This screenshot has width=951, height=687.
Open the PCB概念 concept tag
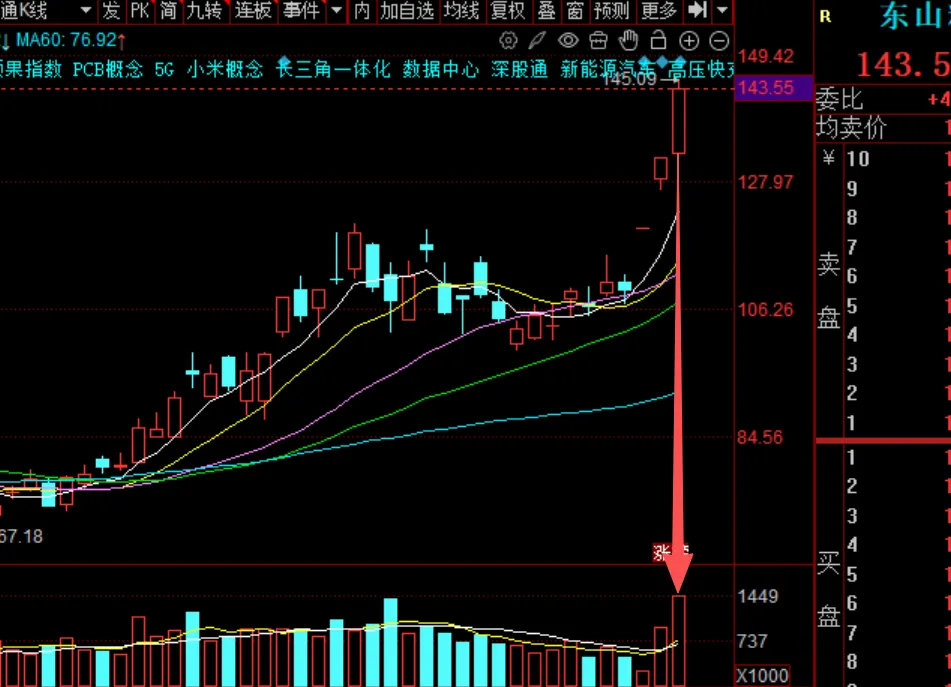(x=108, y=69)
